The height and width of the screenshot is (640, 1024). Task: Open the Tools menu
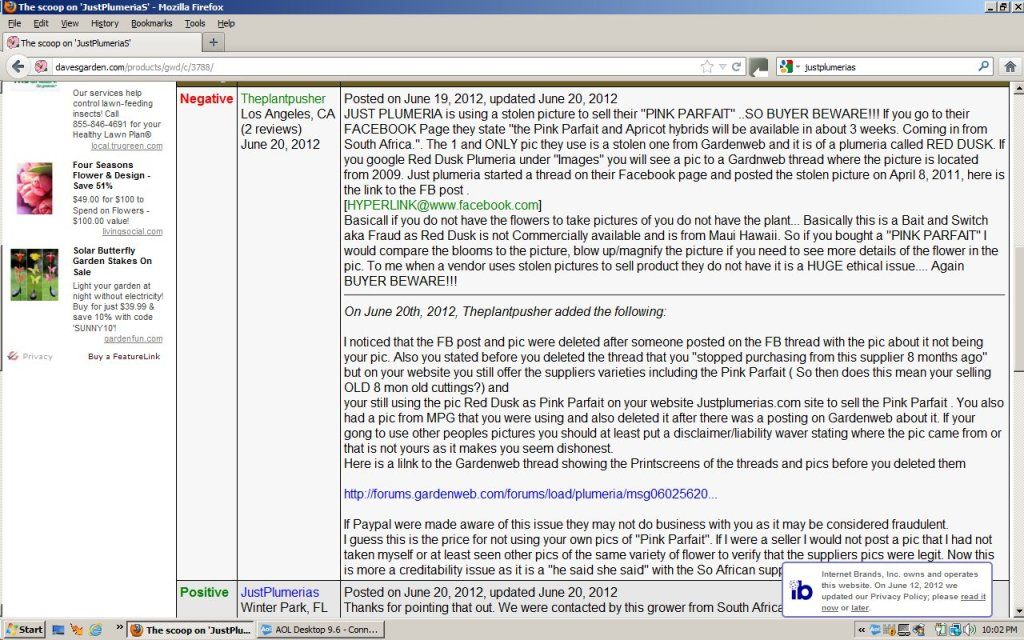pyautogui.click(x=195, y=24)
